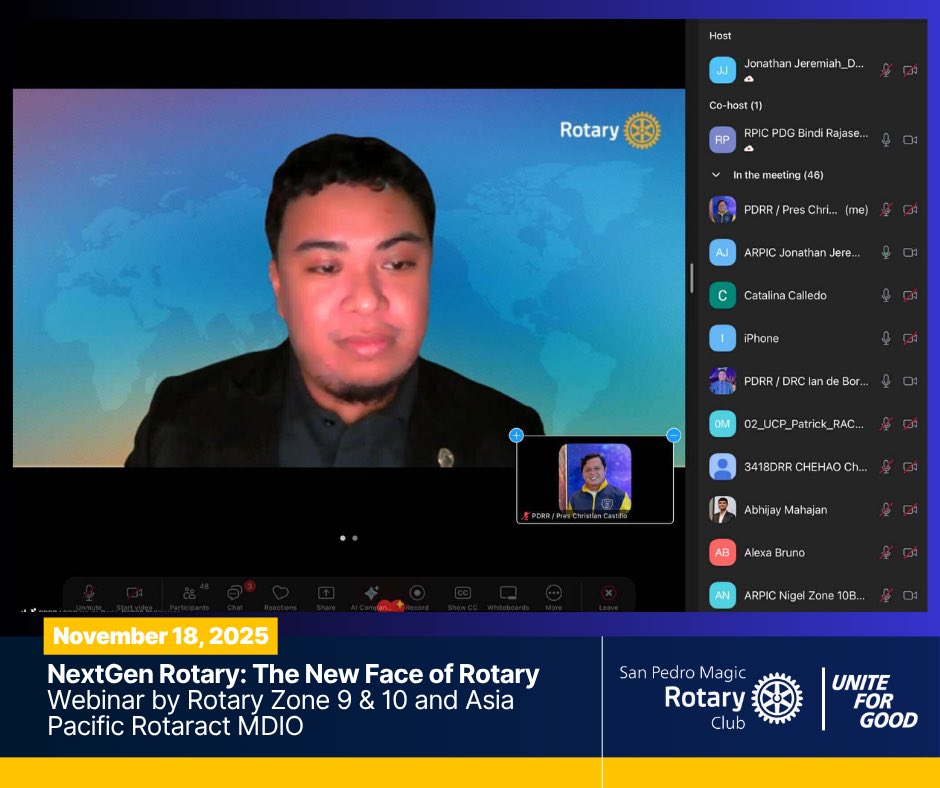The width and height of the screenshot is (940, 788).
Task: Click muted mic icon for ARPIC Nigel Zone 10B...
Action: pos(885,595)
